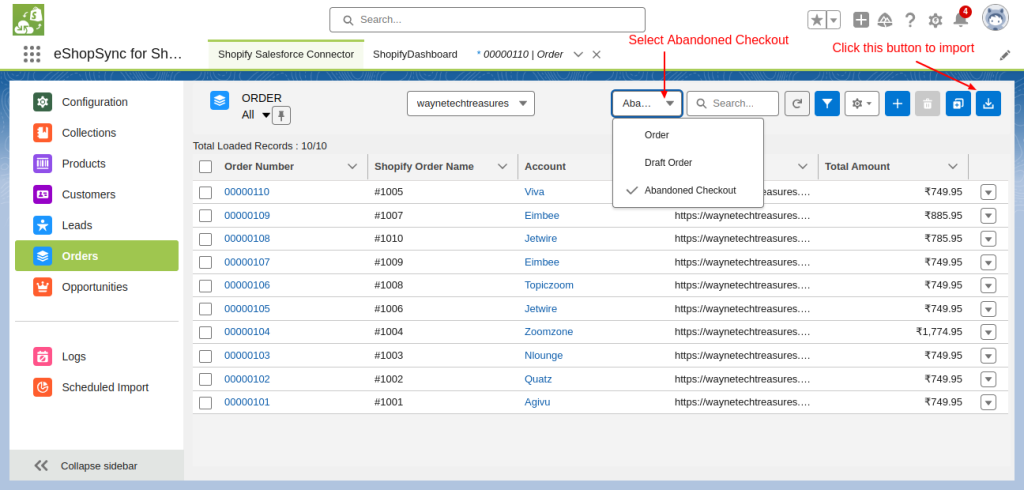Open the Configuration sidebar icon
The image size is (1024, 490).
(x=42, y=102)
